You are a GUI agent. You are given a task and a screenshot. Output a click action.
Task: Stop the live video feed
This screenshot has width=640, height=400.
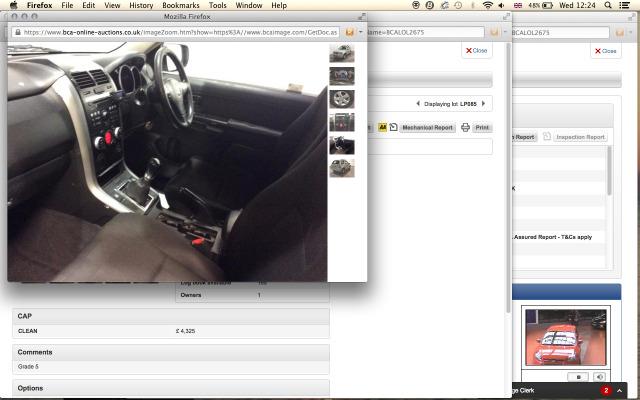point(578,377)
